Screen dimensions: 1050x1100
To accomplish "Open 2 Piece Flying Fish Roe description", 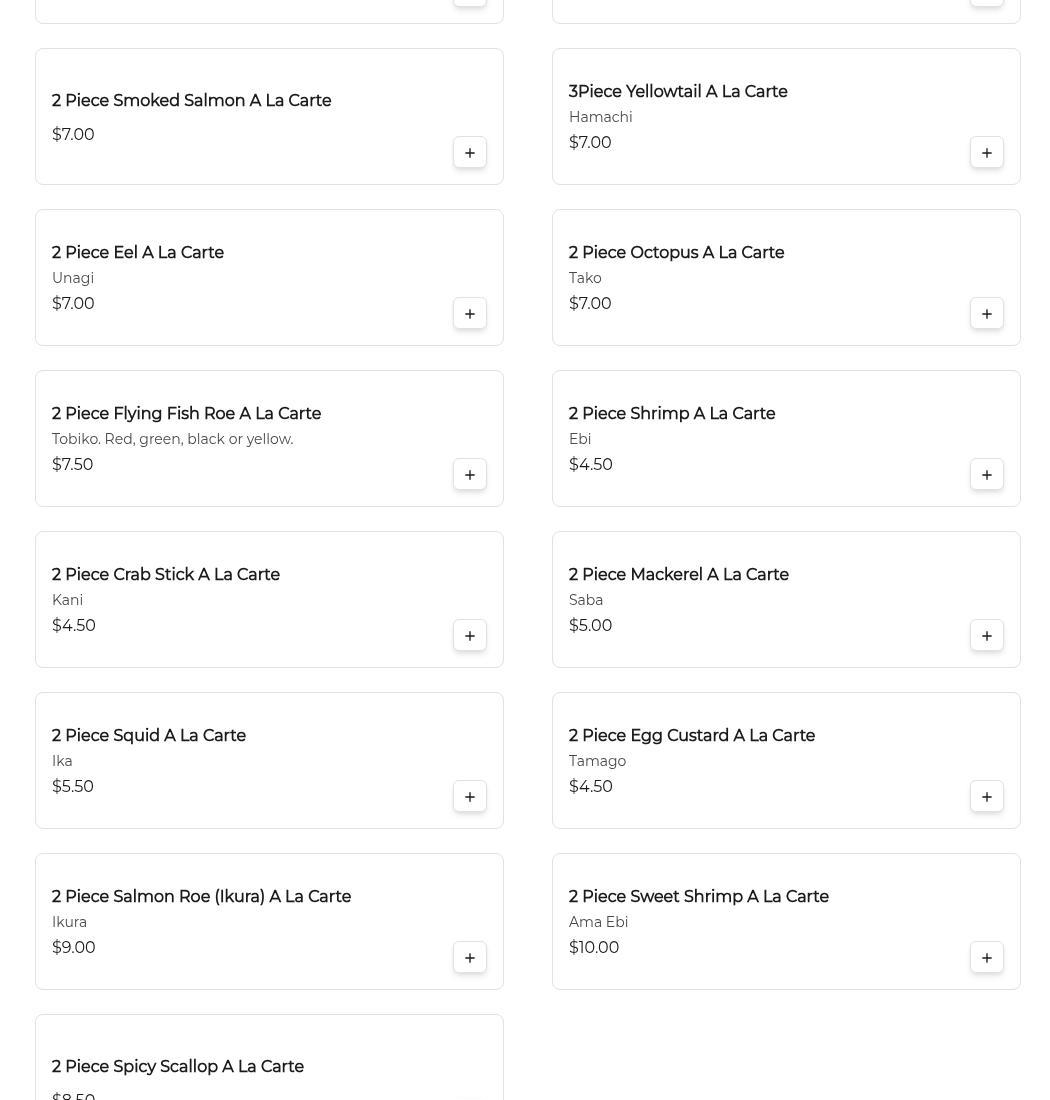I will click(x=173, y=439).
